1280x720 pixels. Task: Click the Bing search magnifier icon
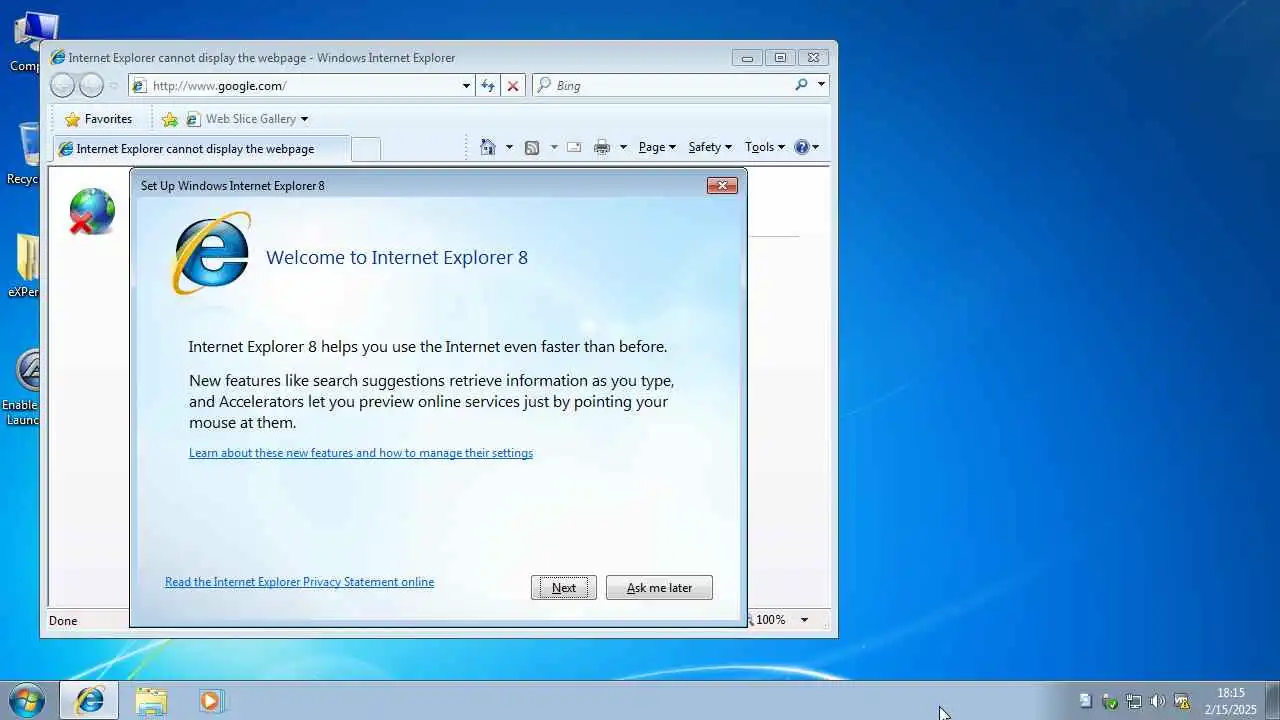point(801,85)
